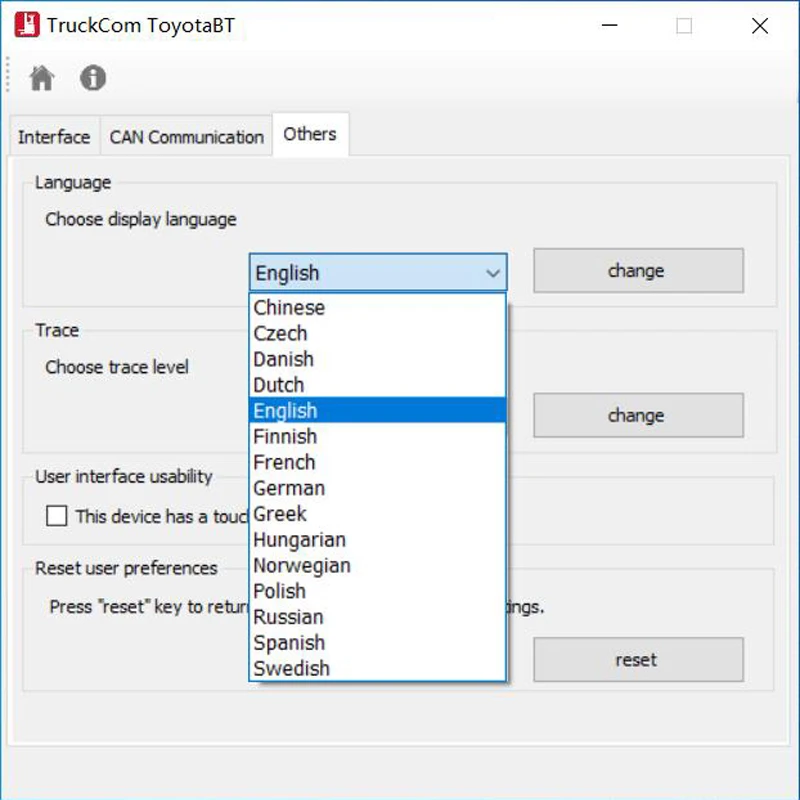Open the CAN Communication tab

tap(186, 137)
